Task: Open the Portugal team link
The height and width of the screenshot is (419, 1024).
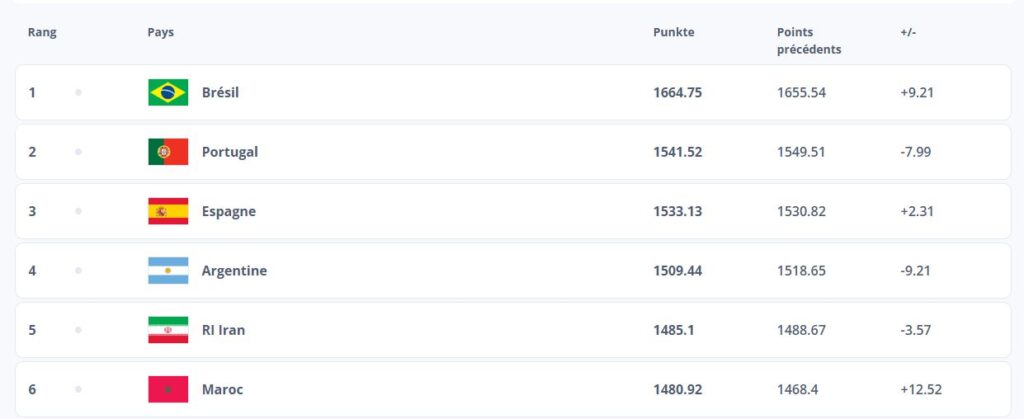Action: point(230,152)
